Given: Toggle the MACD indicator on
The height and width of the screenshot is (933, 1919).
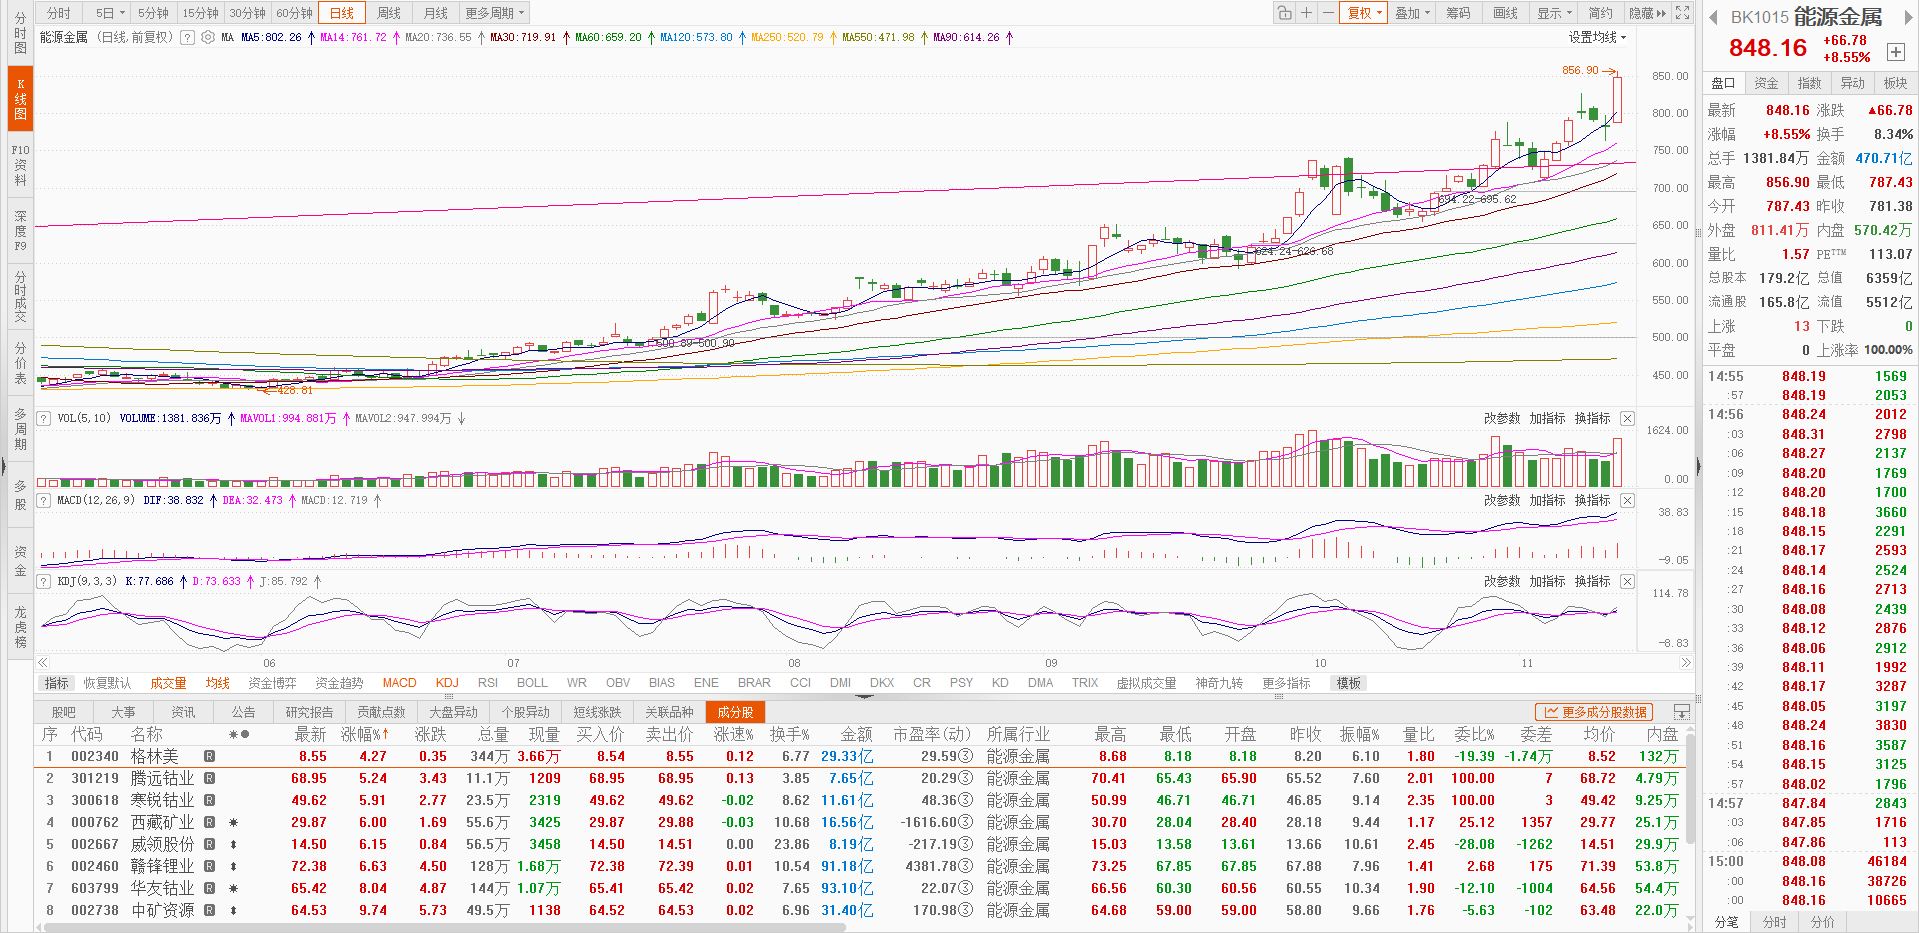Looking at the screenshot, I should 399,683.
